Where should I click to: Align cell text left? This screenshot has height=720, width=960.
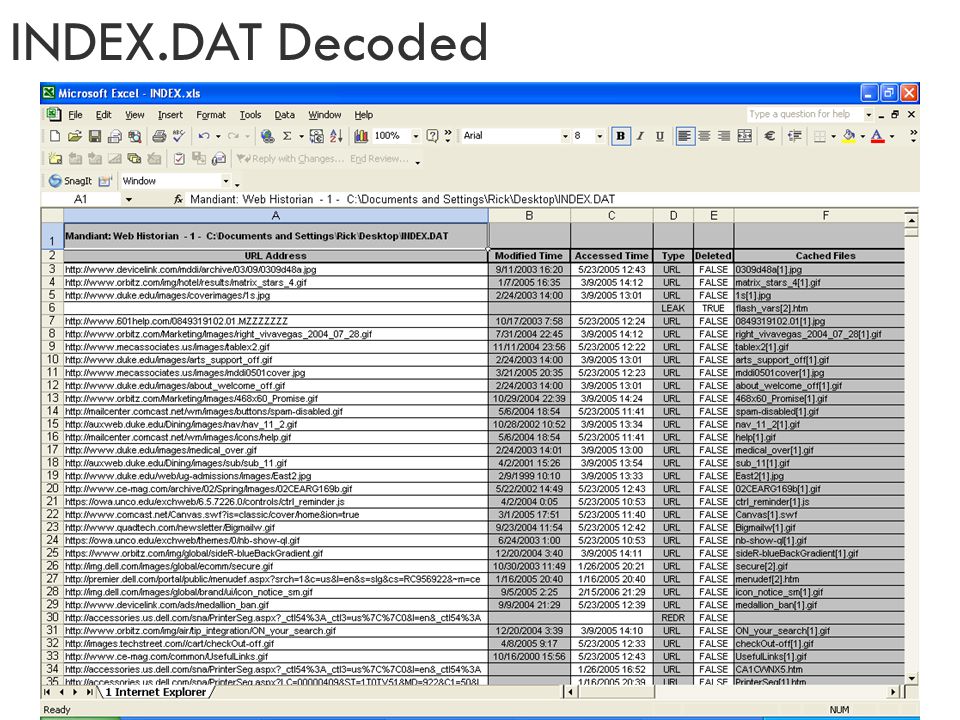coord(684,136)
